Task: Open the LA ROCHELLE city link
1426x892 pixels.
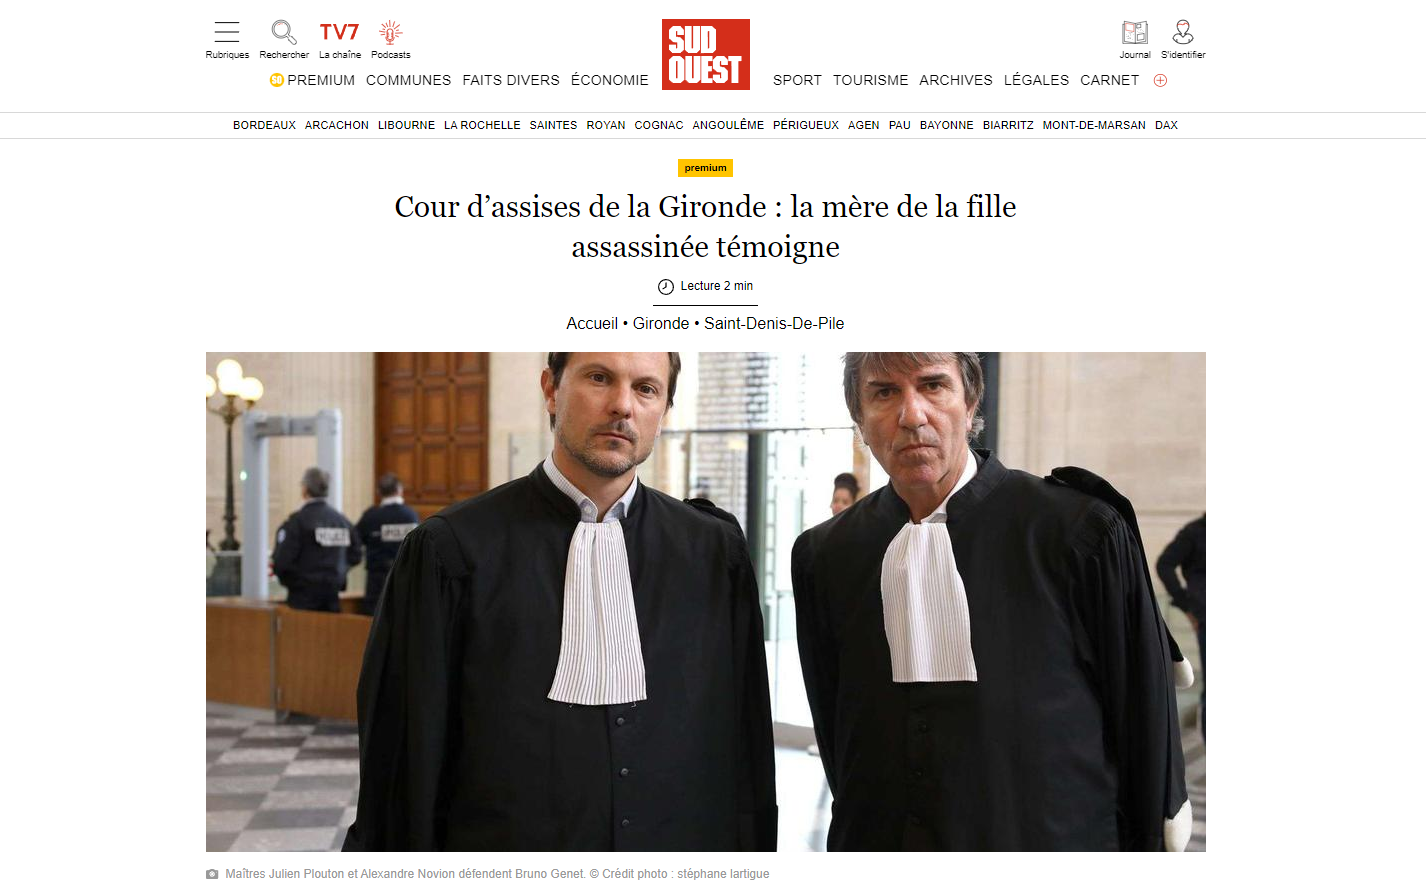Action: tap(482, 125)
